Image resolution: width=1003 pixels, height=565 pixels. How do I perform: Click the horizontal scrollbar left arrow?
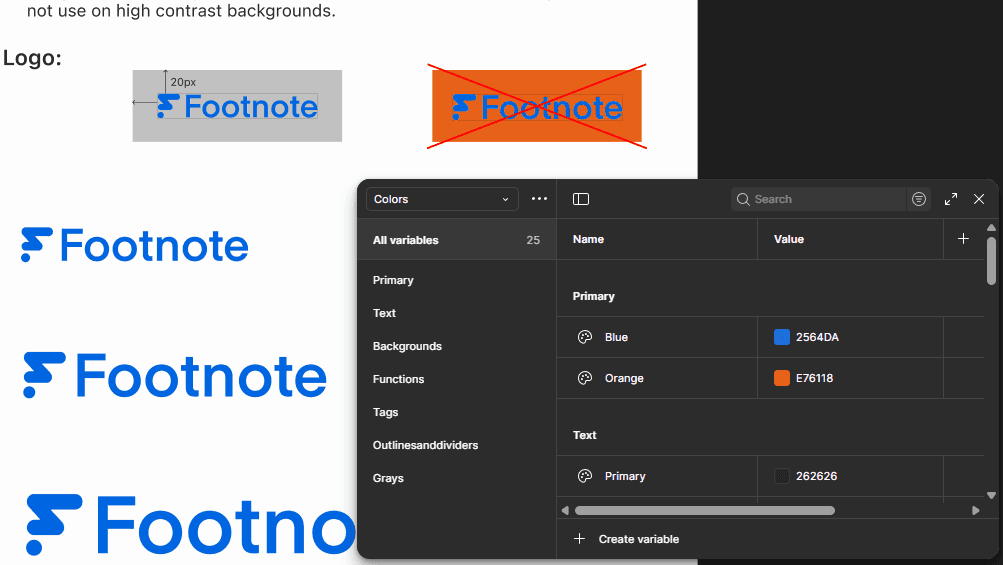pos(565,511)
